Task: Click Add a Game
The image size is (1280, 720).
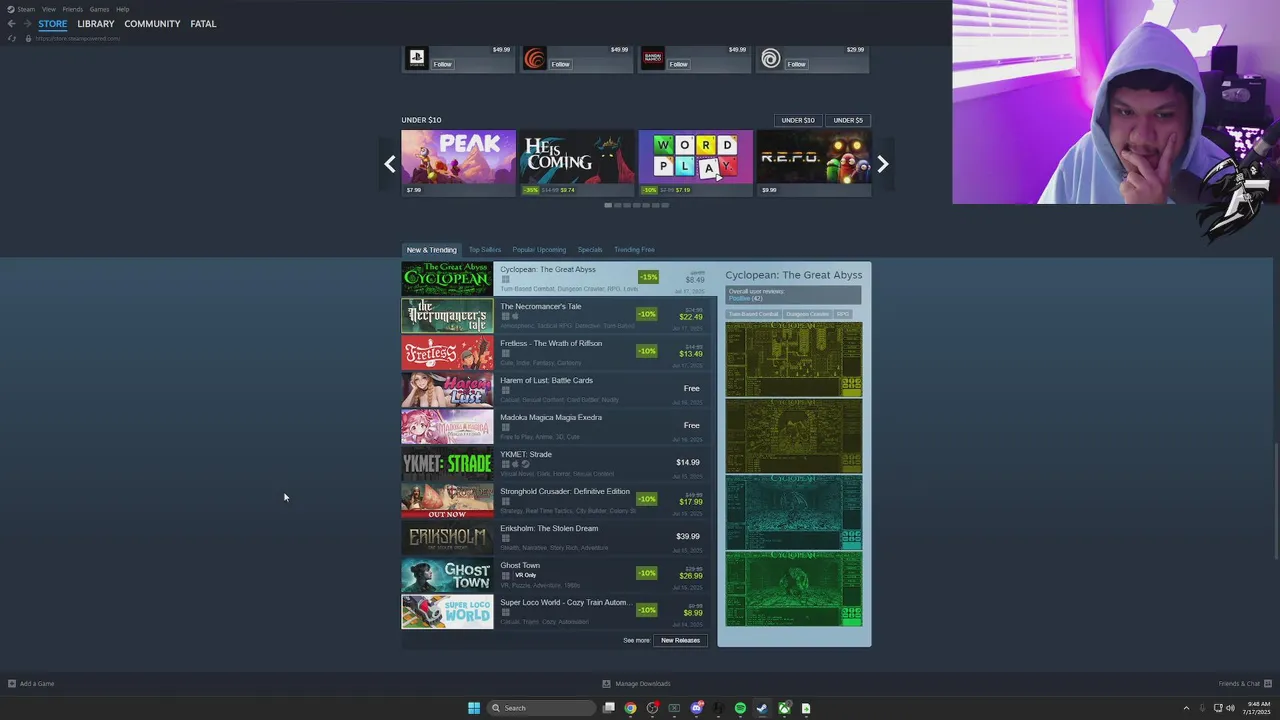Action: [x=31, y=684]
